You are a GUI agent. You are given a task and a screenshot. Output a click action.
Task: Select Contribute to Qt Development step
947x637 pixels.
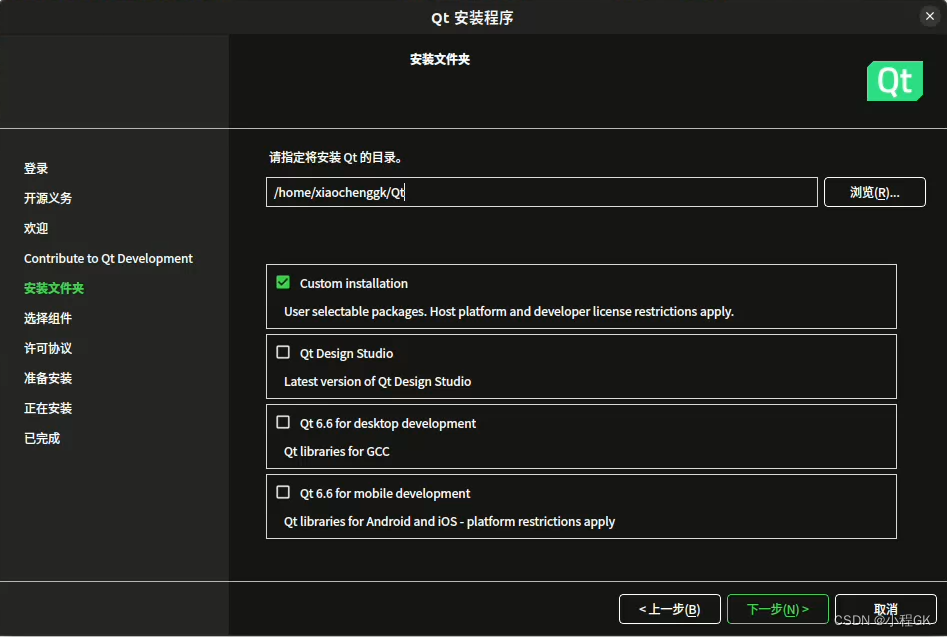109,258
